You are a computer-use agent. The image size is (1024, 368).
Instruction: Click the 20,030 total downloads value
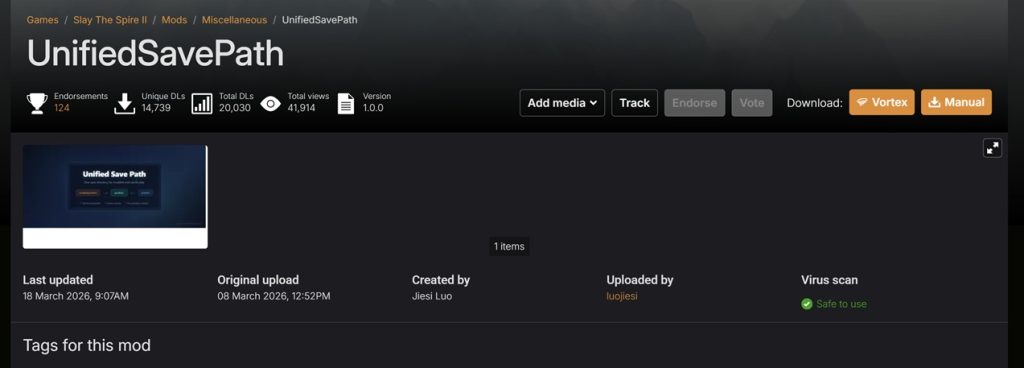(234, 108)
